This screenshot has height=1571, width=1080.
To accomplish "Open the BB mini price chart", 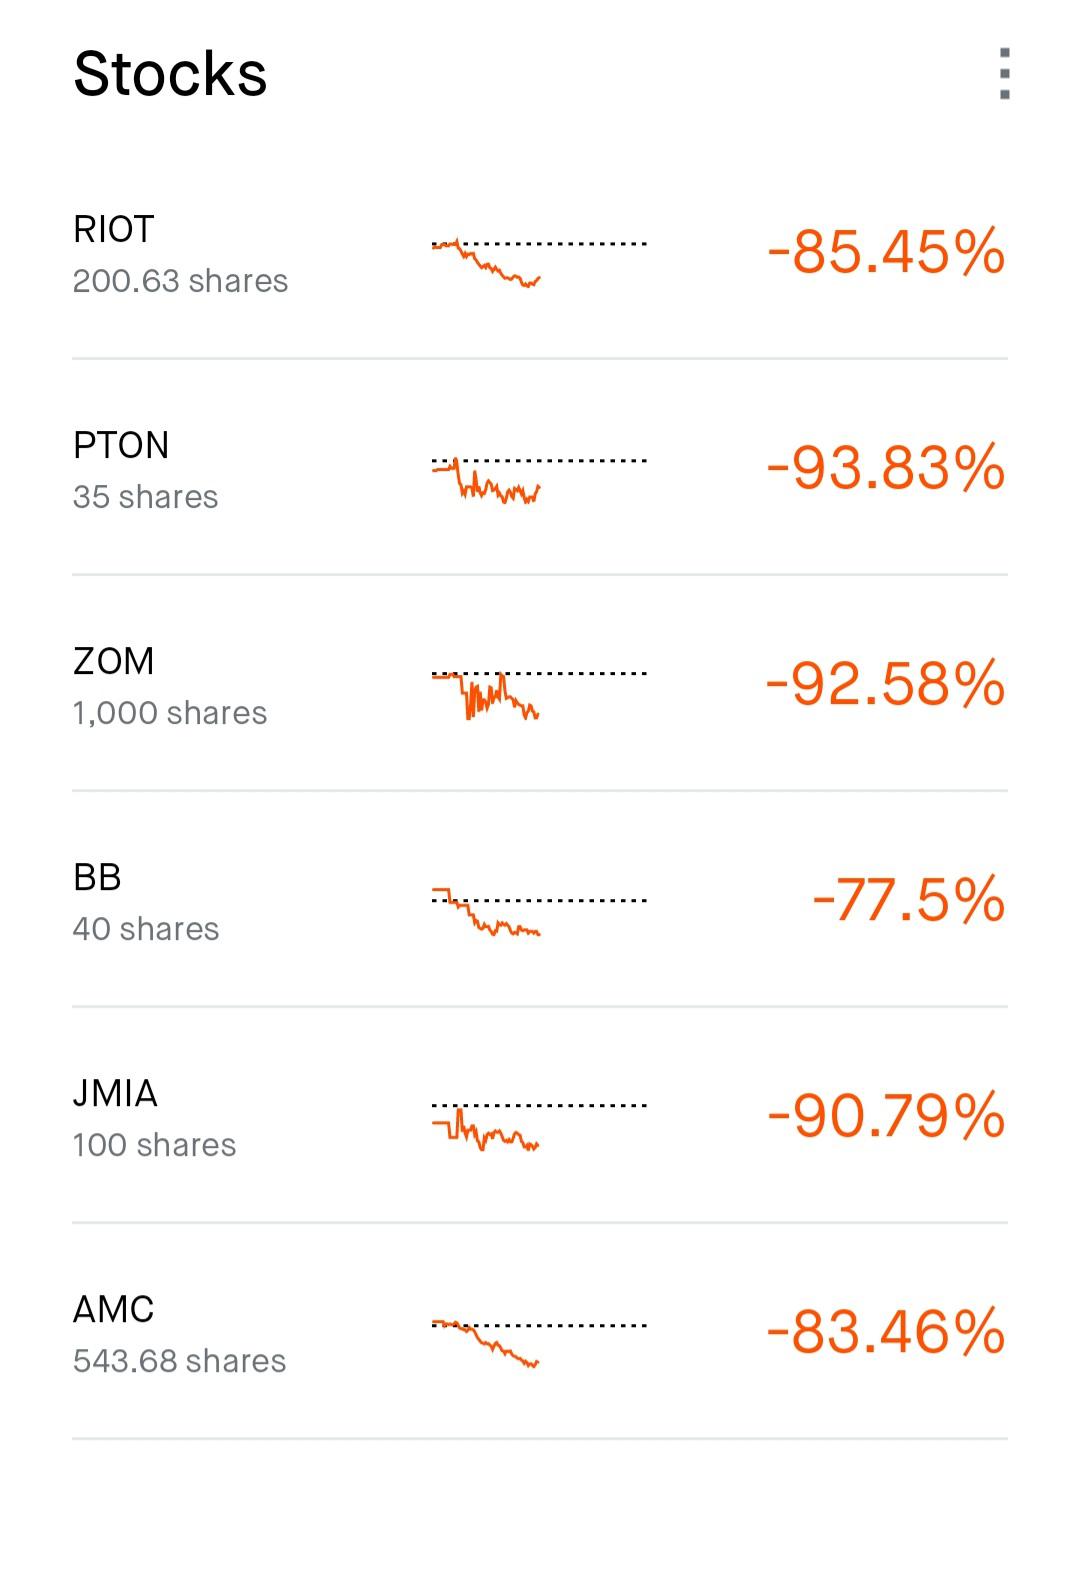I will (539, 910).
